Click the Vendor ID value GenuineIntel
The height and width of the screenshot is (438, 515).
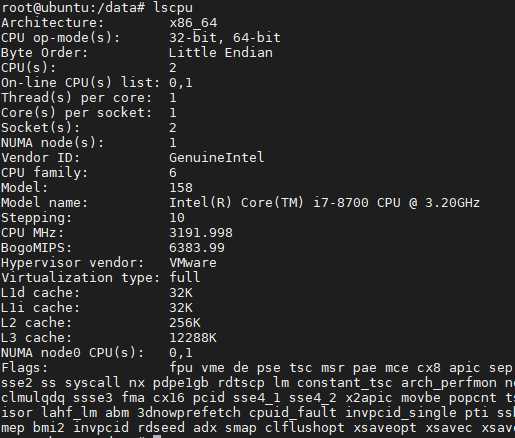[217, 158]
